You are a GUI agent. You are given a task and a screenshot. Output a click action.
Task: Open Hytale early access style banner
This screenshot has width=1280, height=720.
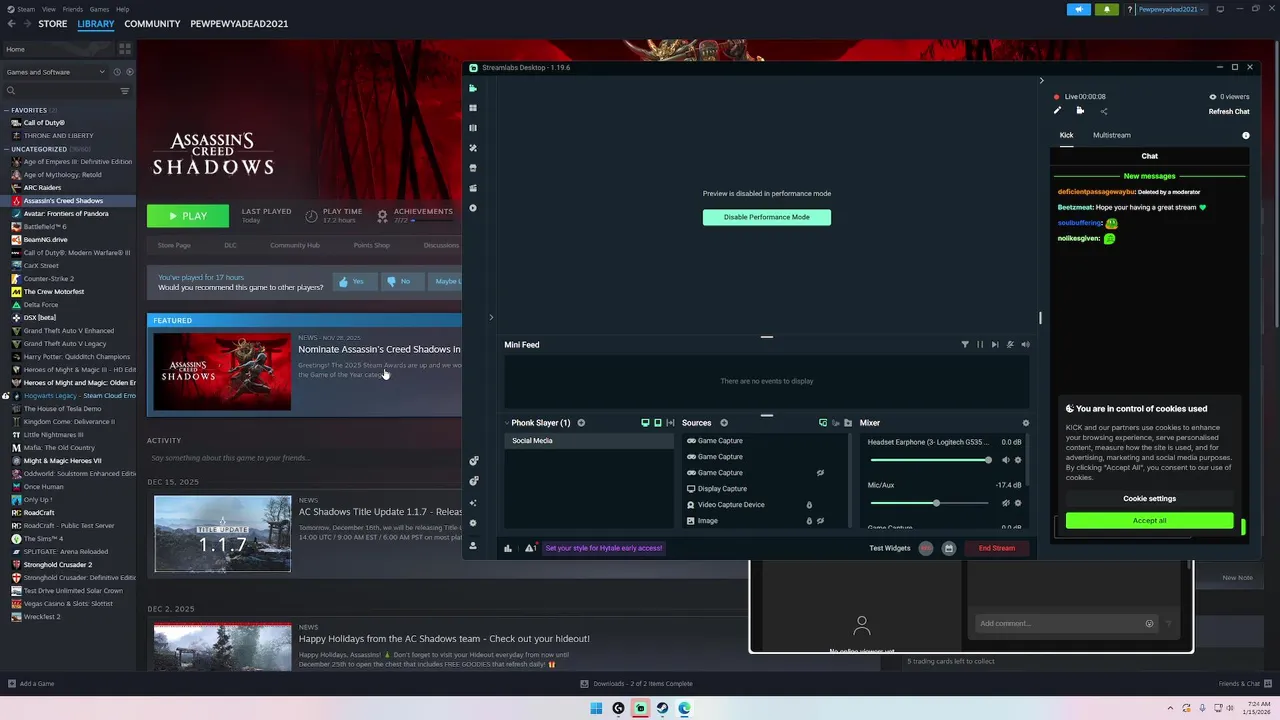[x=604, y=548]
